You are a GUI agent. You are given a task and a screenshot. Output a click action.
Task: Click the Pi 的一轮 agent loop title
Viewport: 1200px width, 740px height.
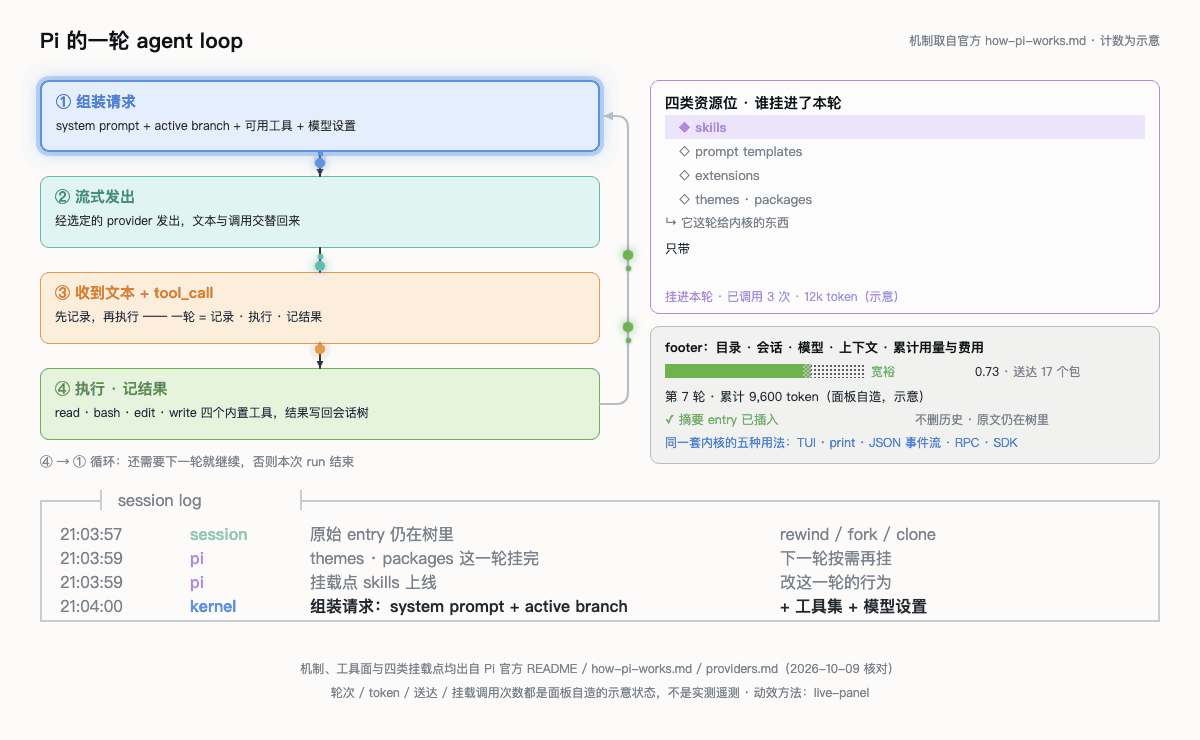coord(141,41)
